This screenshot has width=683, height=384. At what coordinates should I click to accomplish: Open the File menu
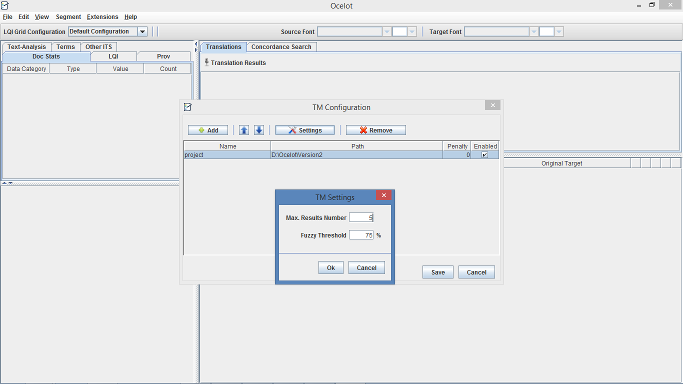(x=7, y=17)
